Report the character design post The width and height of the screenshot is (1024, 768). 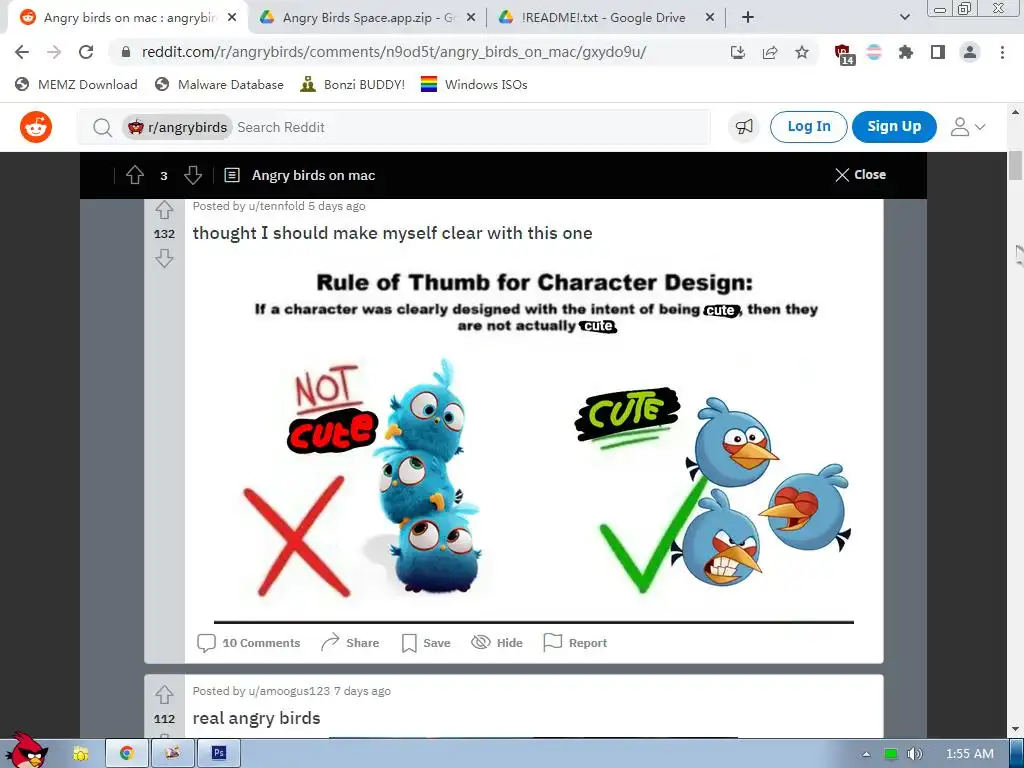pyautogui.click(x=575, y=643)
